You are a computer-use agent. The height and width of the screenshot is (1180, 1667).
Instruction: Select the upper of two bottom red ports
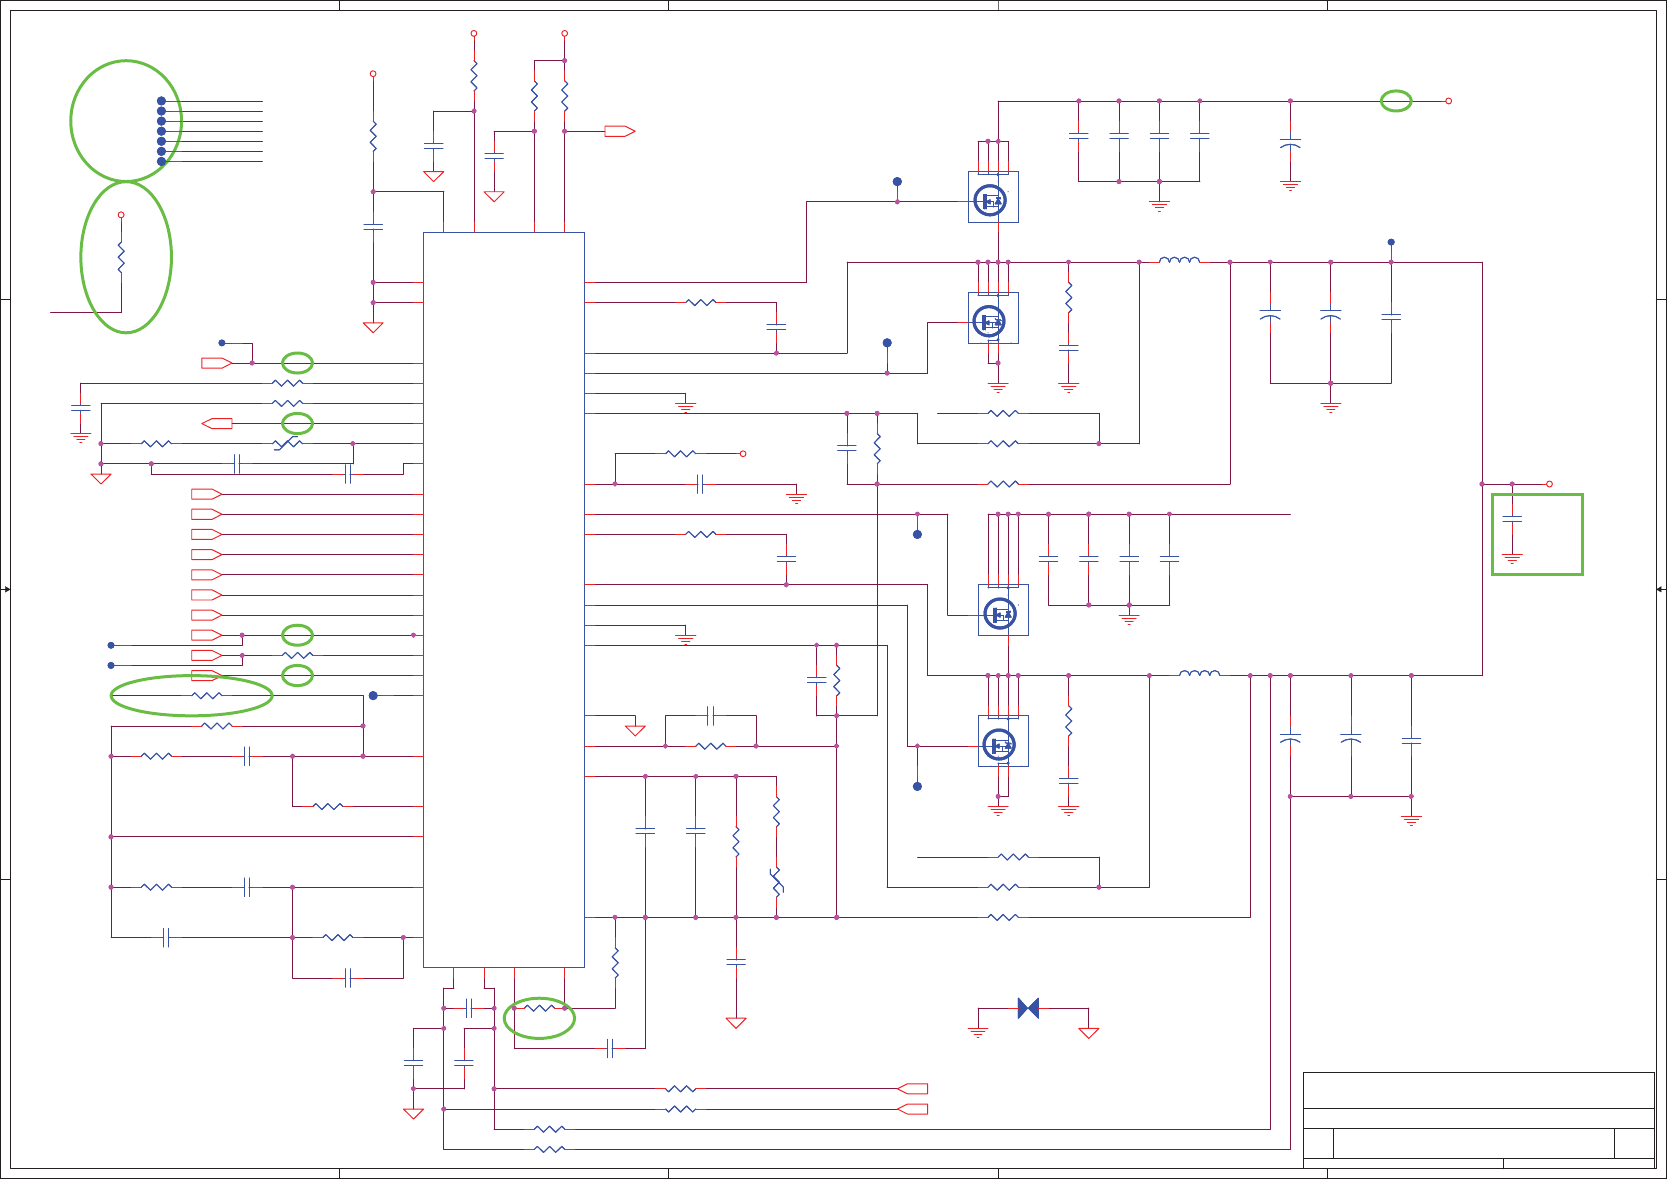(913, 1088)
